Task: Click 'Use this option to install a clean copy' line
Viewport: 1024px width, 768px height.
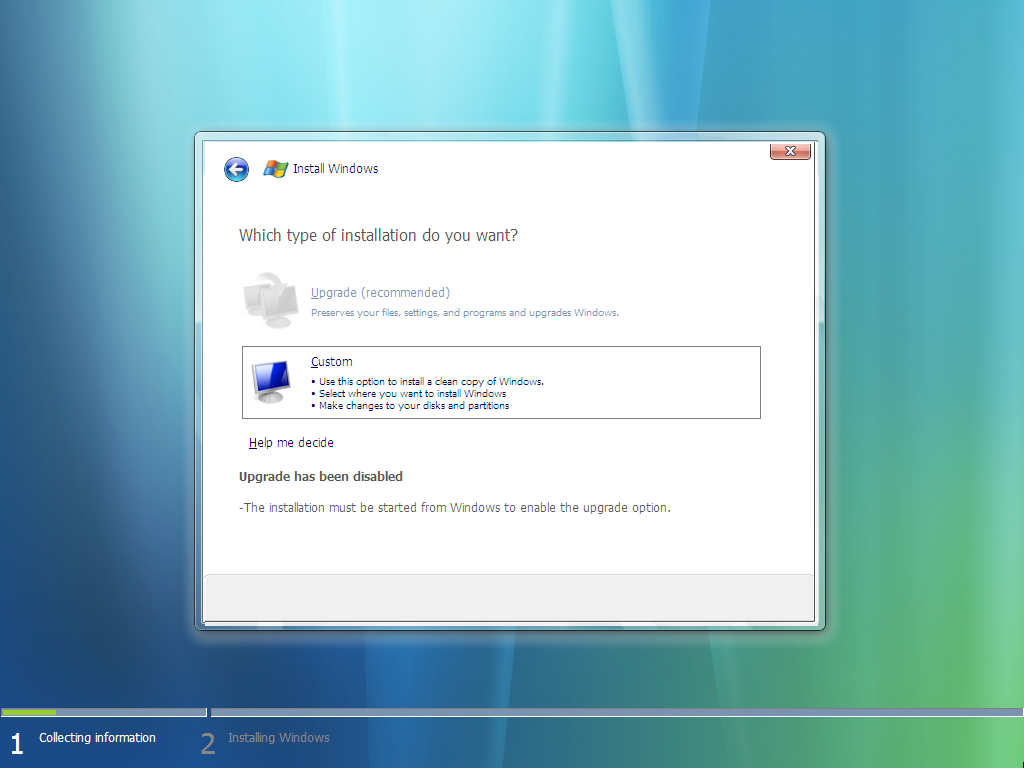Action: click(428, 381)
